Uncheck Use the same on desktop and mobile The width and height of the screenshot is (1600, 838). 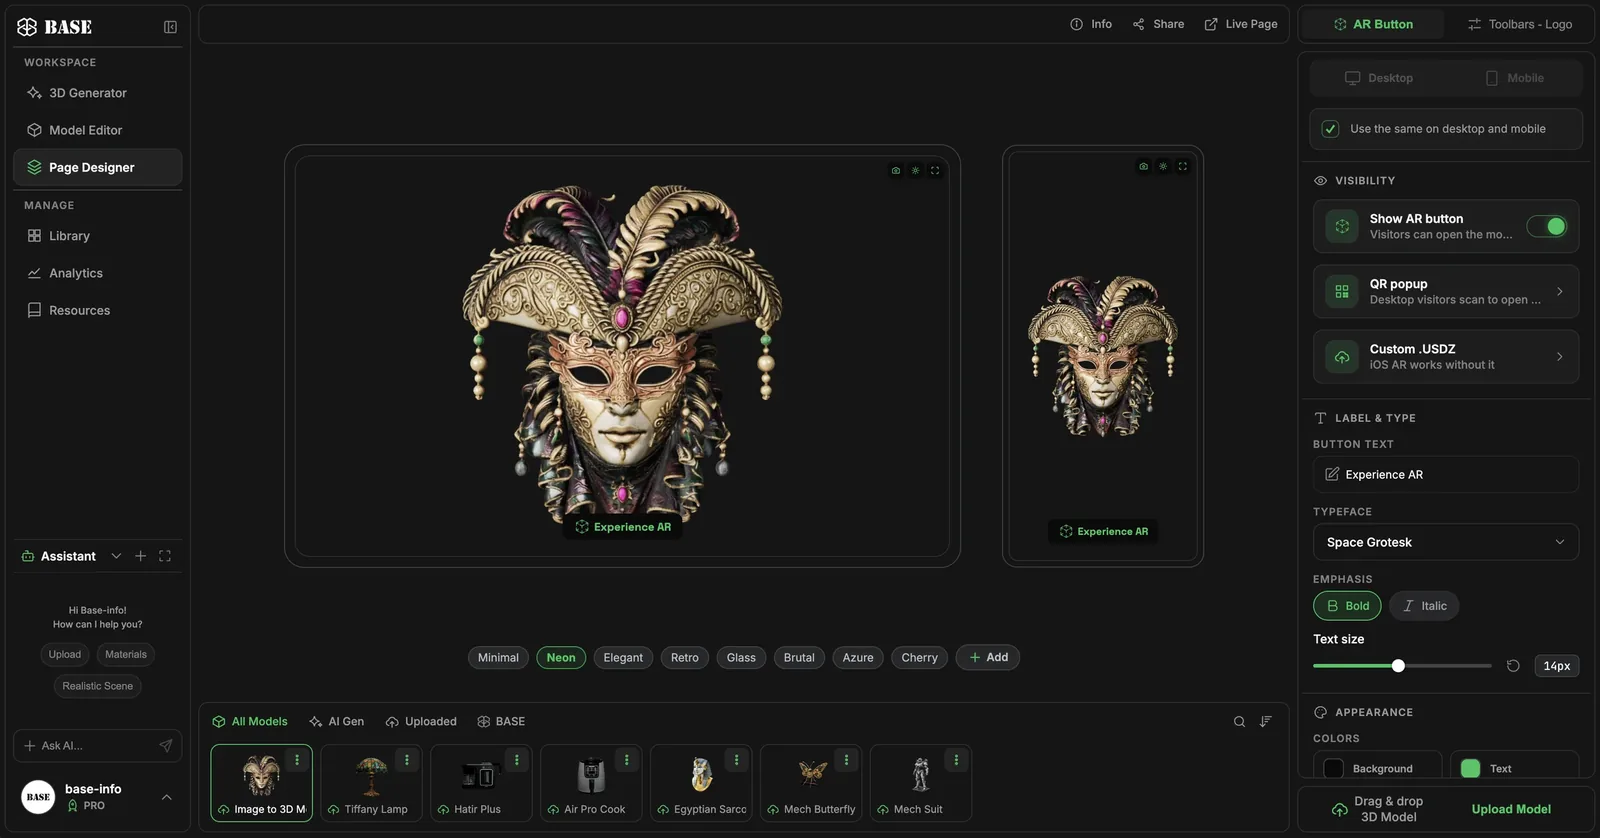tap(1330, 129)
